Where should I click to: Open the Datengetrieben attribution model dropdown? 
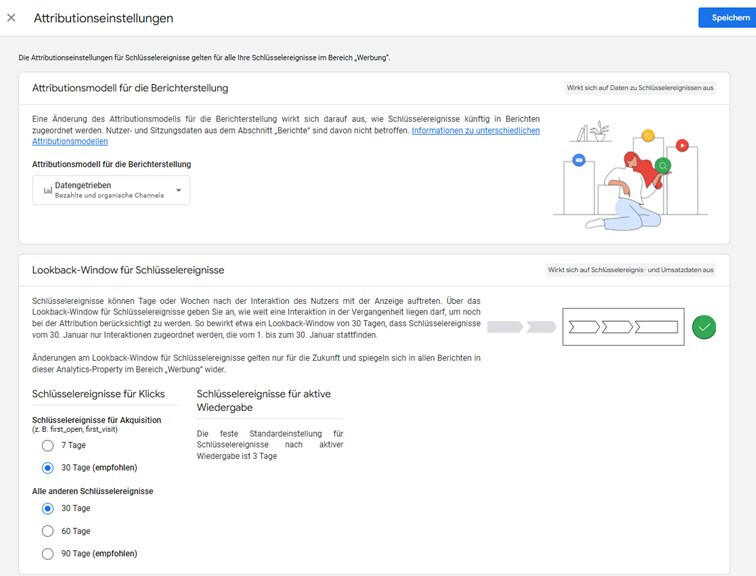click(111, 190)
